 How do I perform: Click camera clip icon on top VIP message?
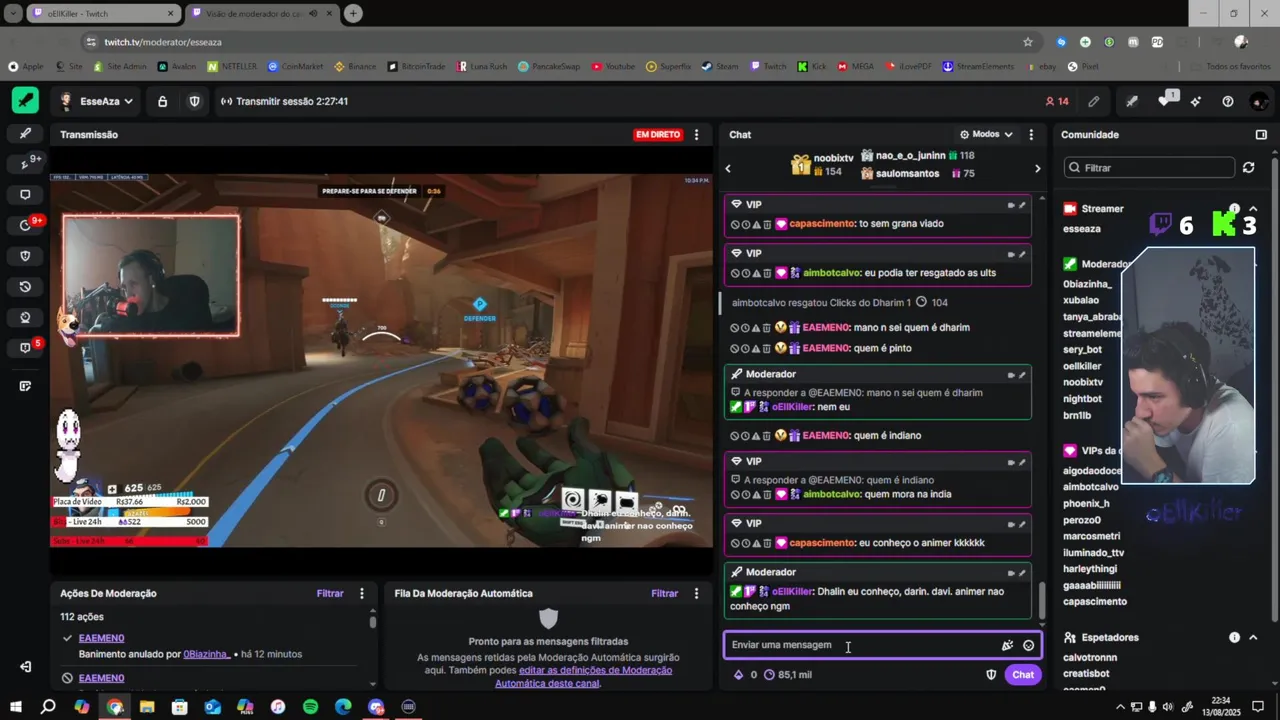tap(1010, 205)
